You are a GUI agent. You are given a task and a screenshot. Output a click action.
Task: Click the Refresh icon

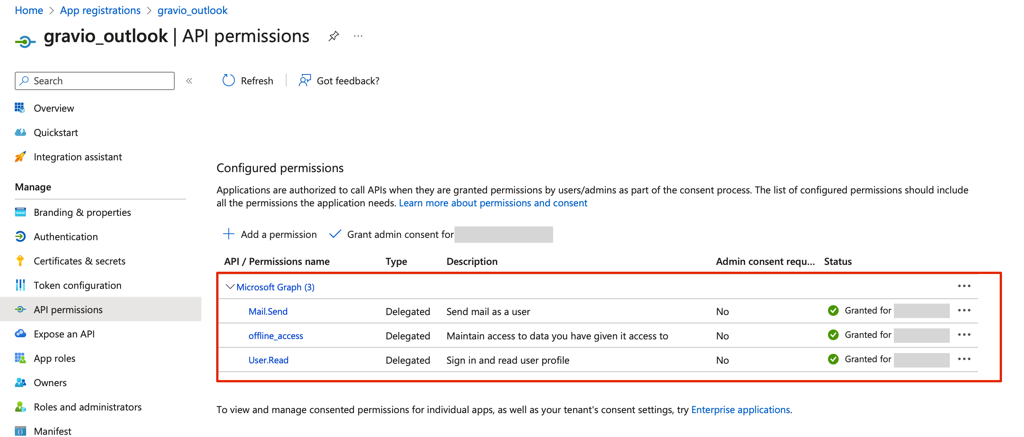(229, 80)
